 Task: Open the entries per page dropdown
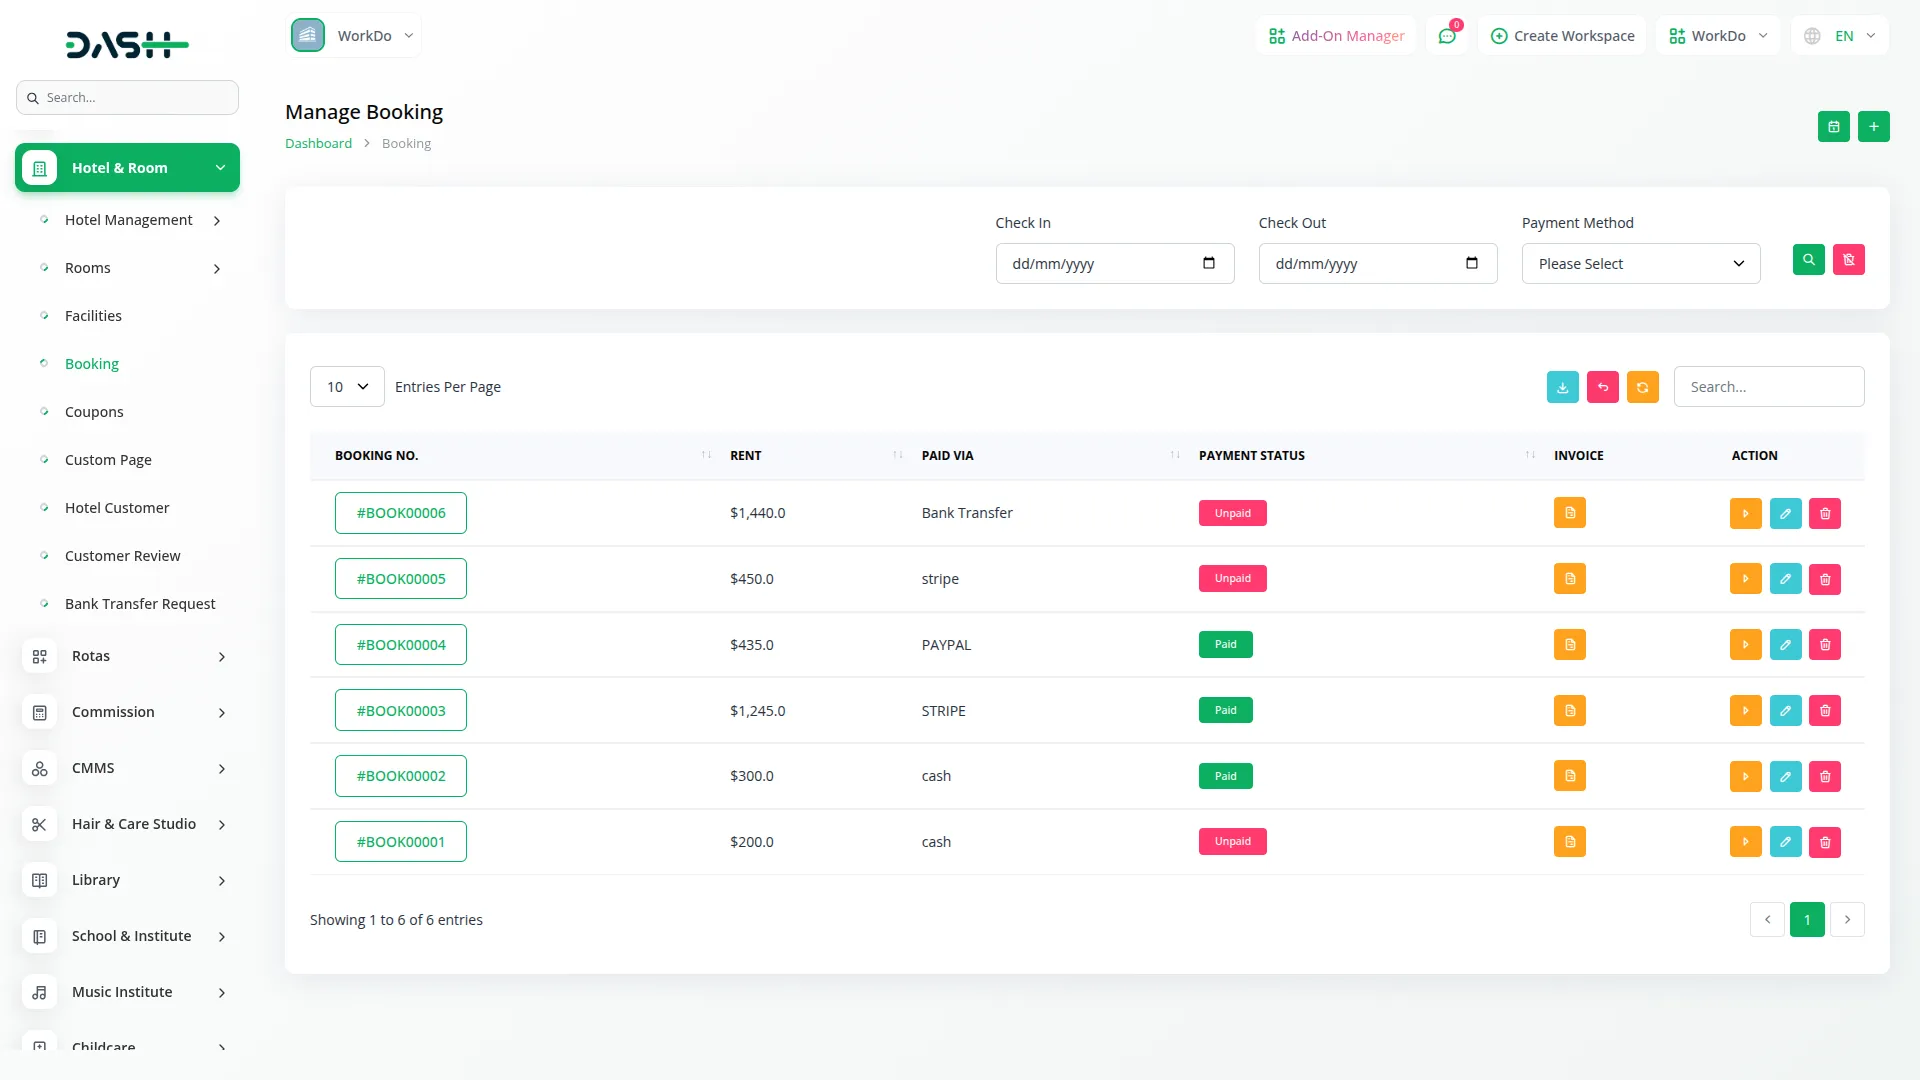tap(347, 387)
